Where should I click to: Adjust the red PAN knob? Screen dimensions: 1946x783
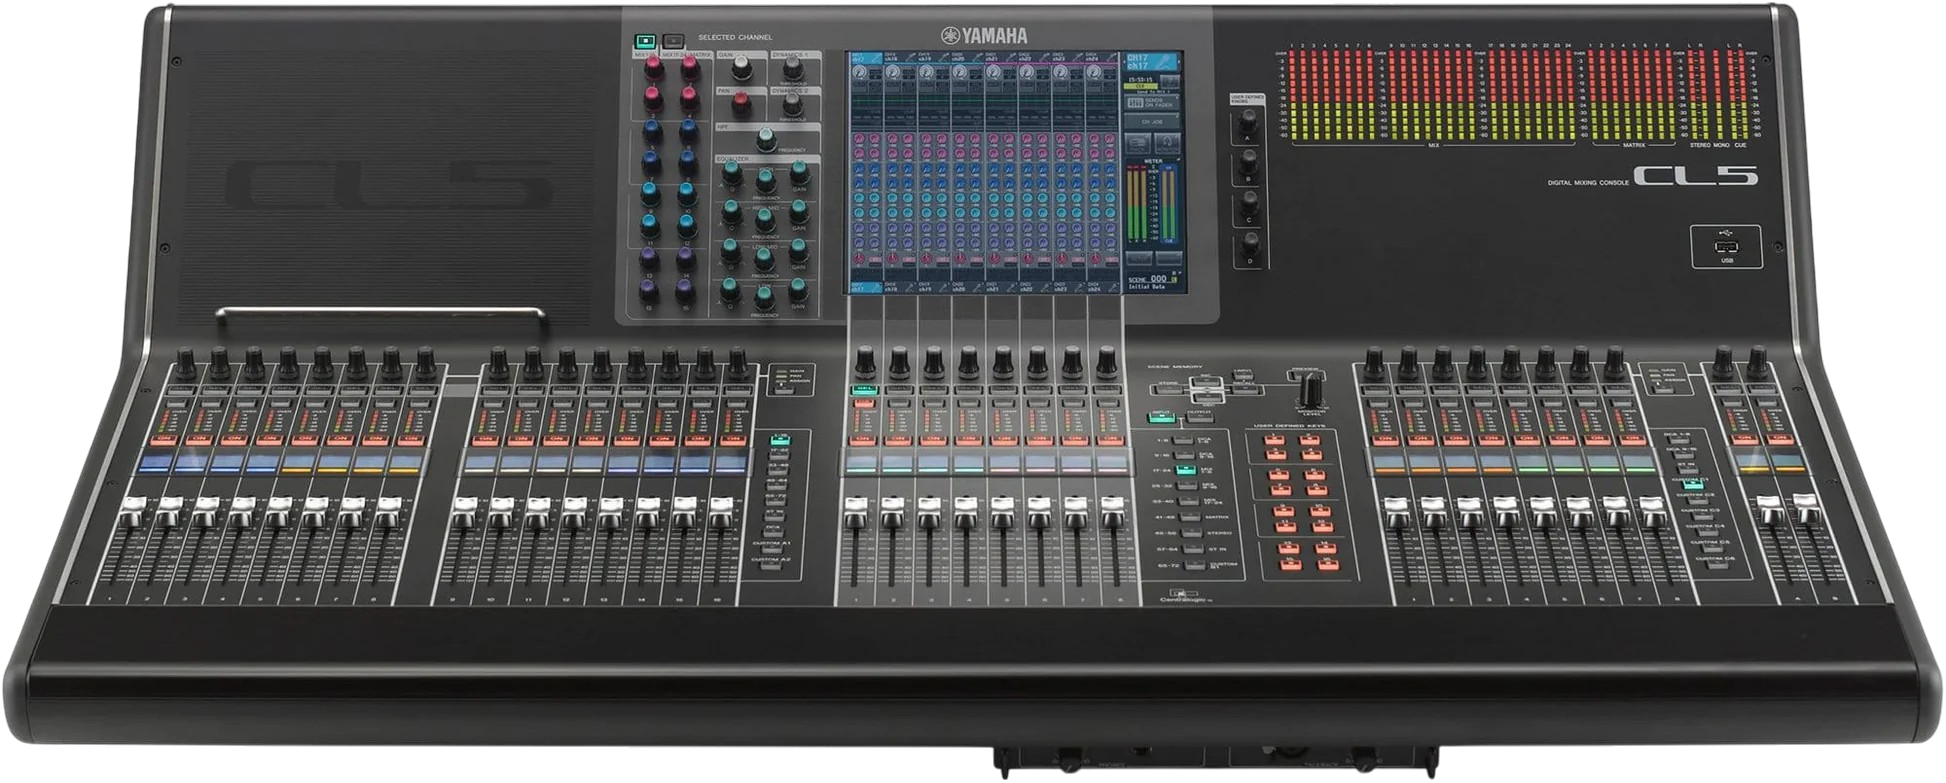741,102
